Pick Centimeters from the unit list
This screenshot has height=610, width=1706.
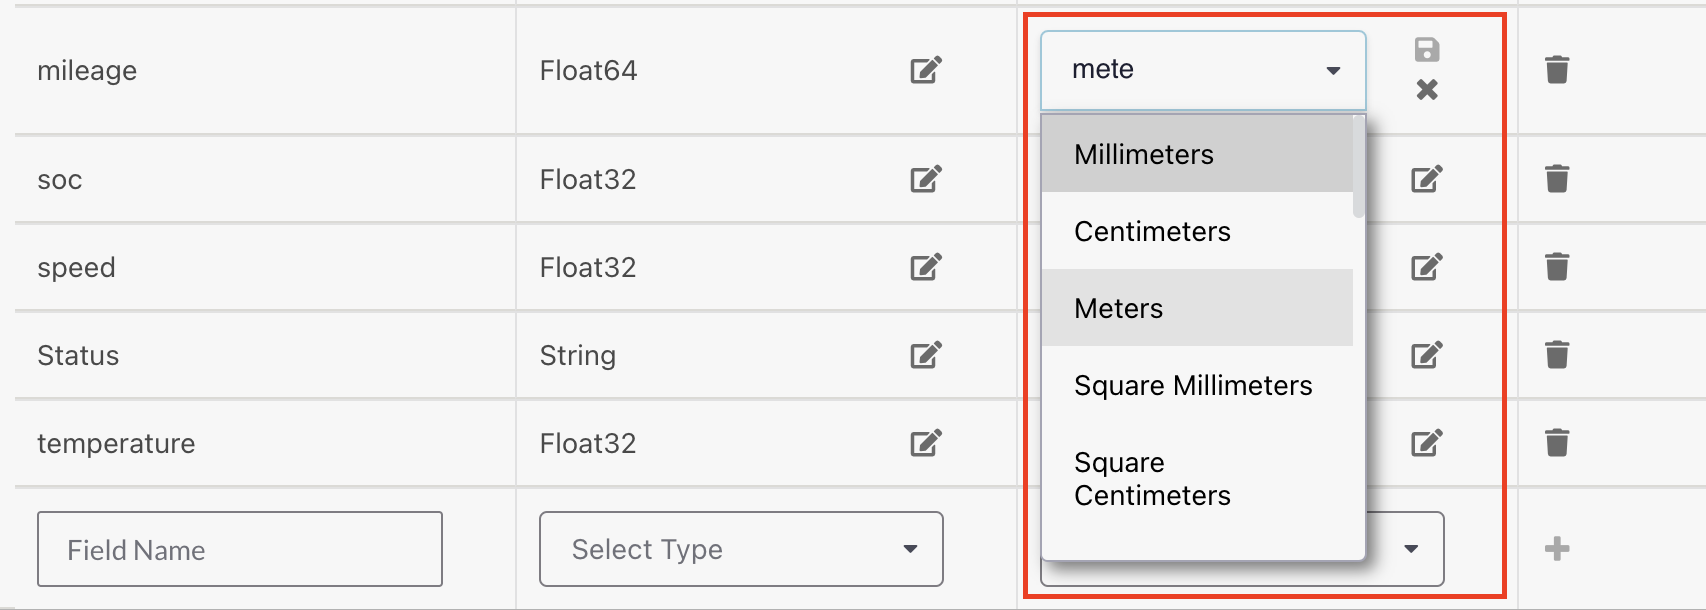coord(1152,231)
